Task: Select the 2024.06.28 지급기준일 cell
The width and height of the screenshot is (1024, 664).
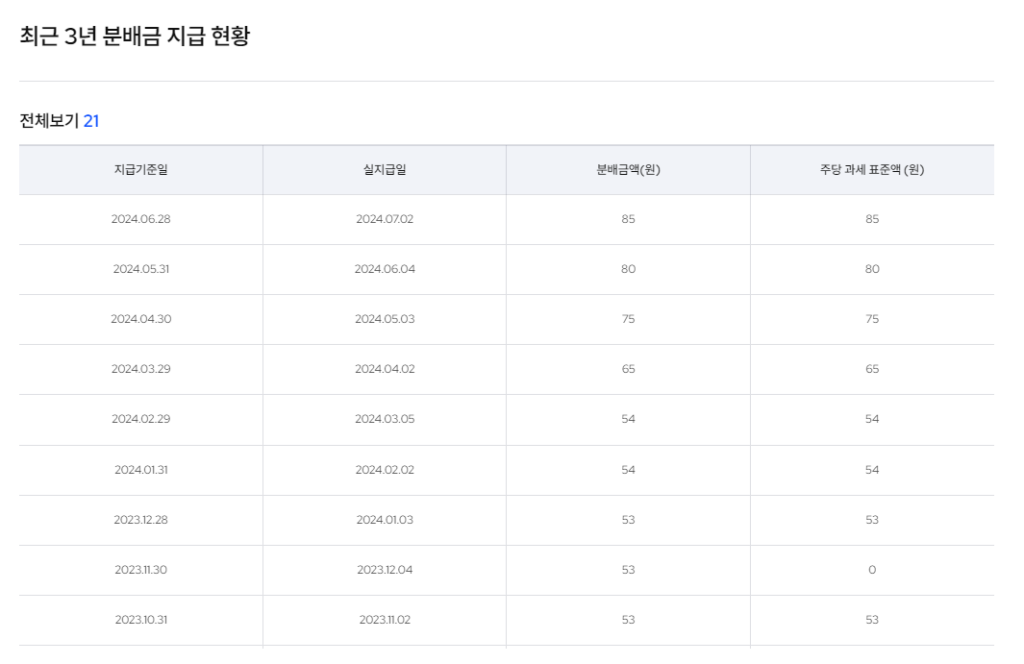Action: click(x=141, y=219)
